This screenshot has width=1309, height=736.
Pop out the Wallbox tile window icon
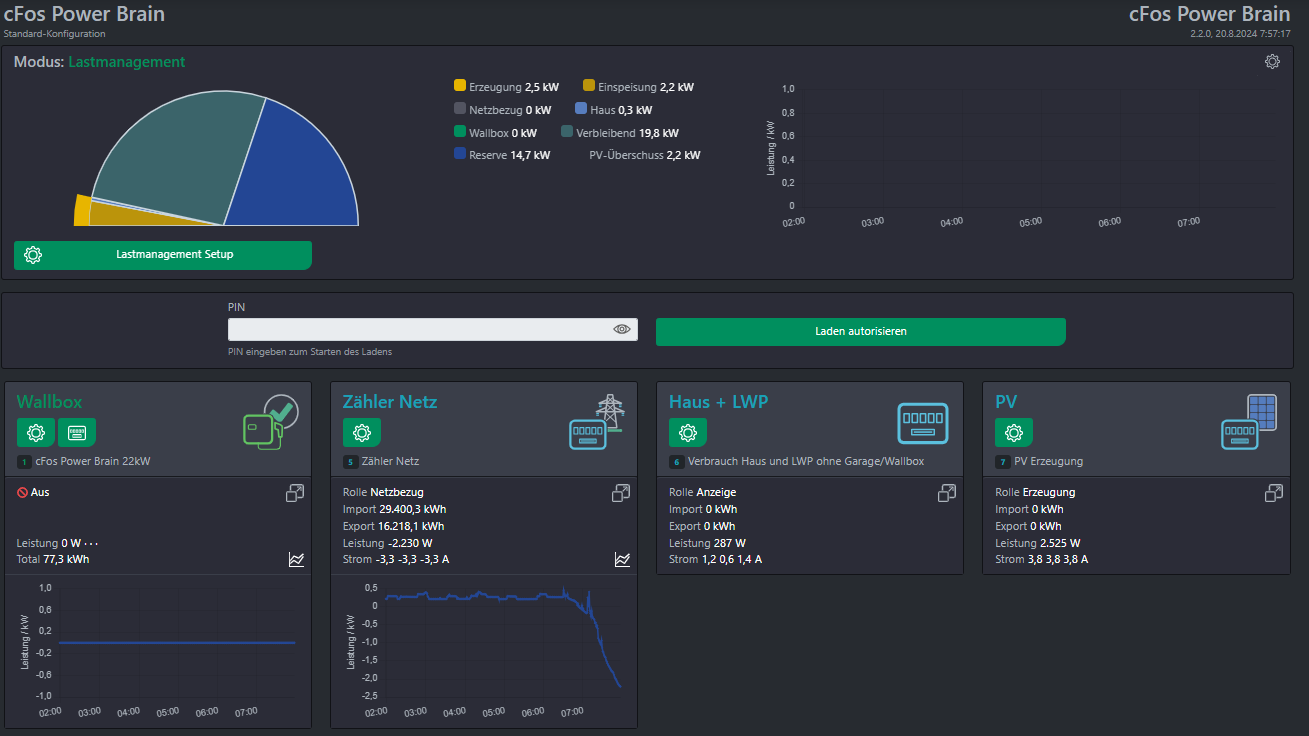(x=295, y=493)
